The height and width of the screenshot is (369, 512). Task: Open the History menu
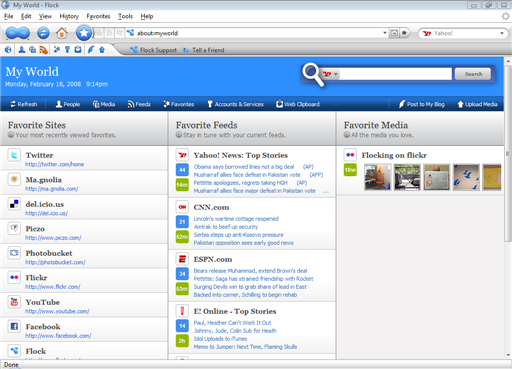pos(69,16)
